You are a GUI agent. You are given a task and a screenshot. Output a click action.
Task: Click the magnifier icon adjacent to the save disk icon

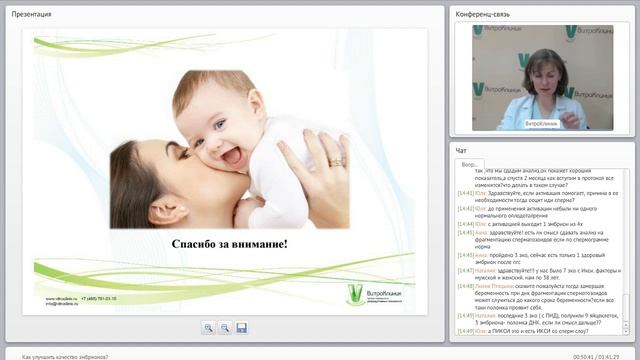[225, 328]
